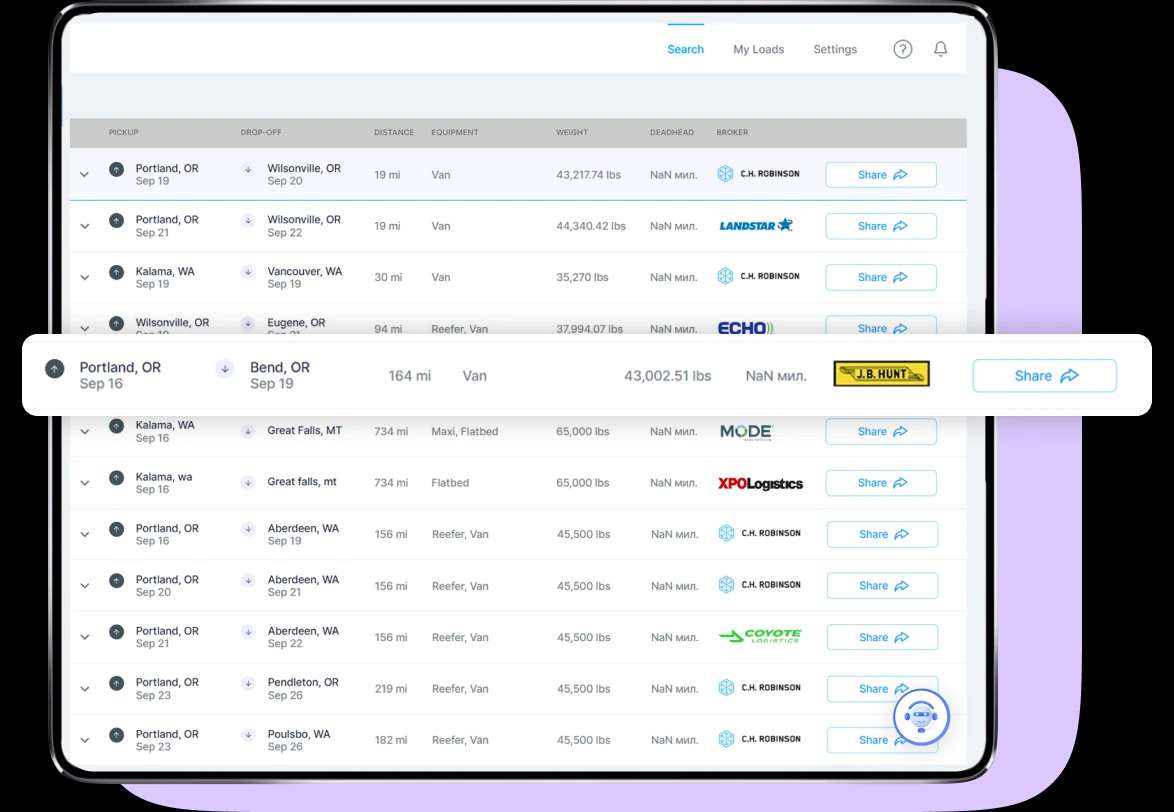Click drop-off arrow icon beside Poulsbo, WA

(x=248, y=735)
